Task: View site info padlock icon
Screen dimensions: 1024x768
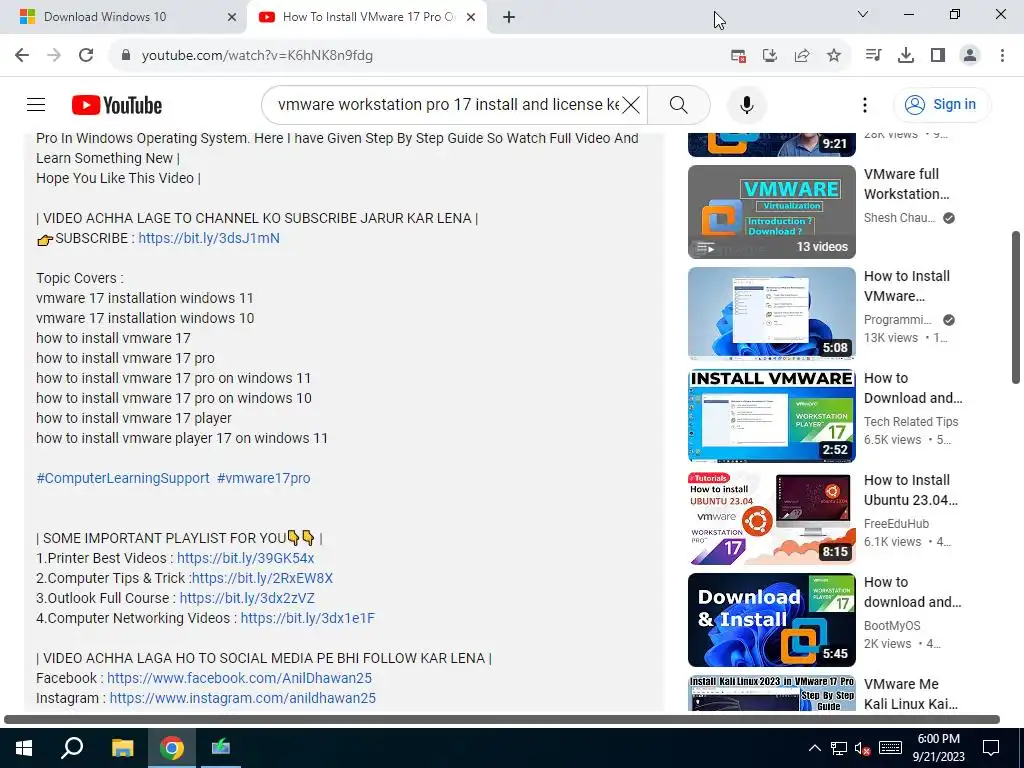Action: (x=126, y=55)
